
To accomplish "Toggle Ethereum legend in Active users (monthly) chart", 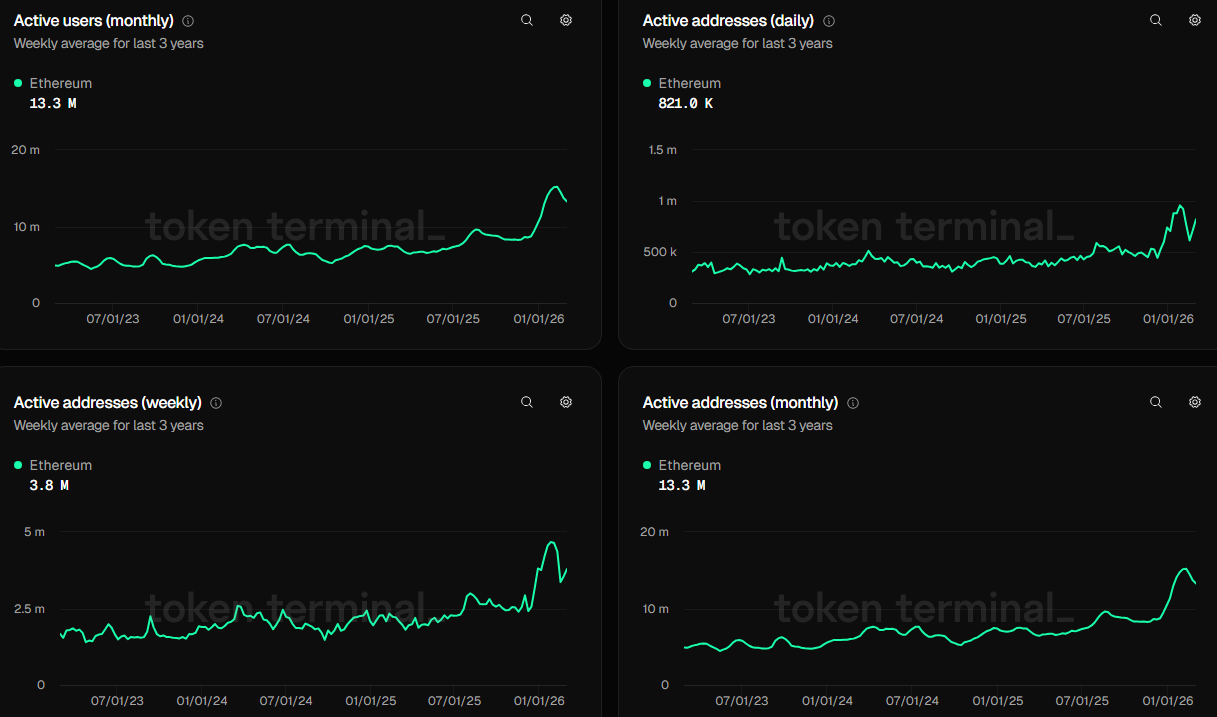I will pos(60,83).
